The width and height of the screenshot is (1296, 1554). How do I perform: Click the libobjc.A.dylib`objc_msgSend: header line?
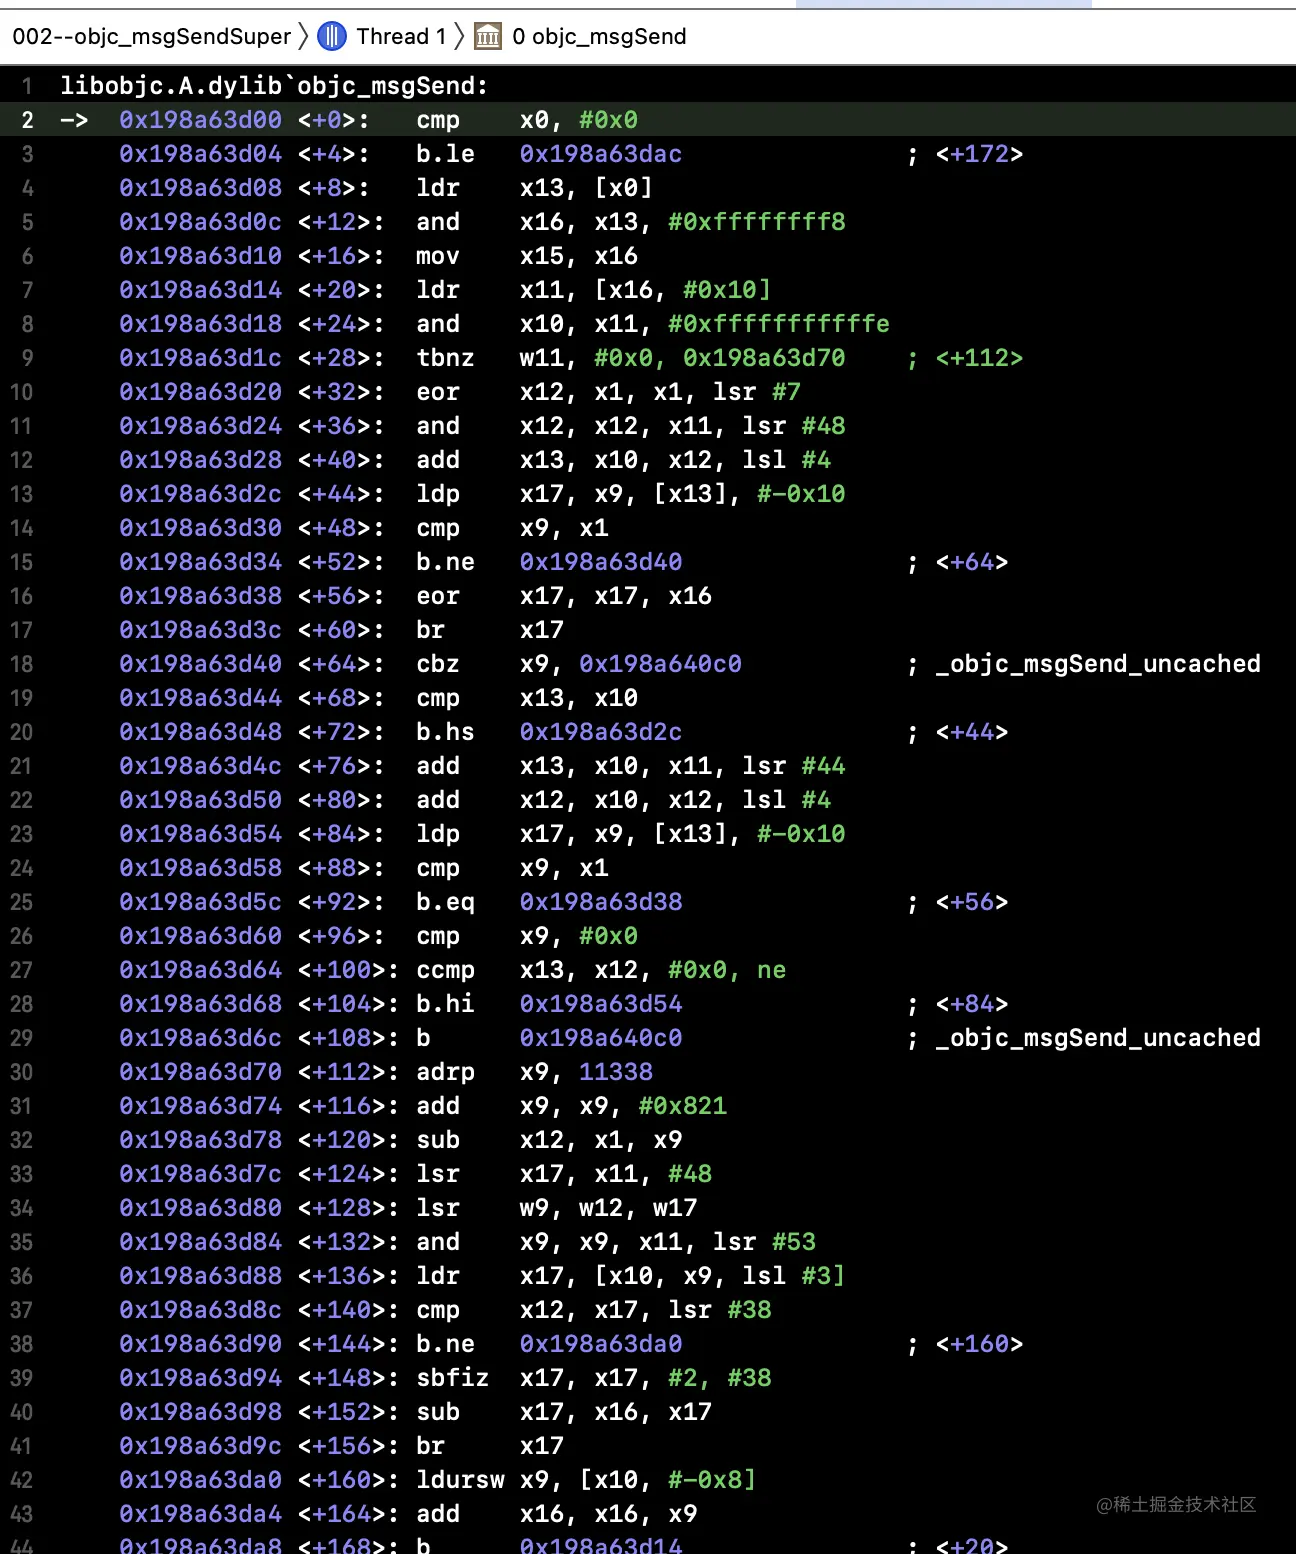coord(274,86)
